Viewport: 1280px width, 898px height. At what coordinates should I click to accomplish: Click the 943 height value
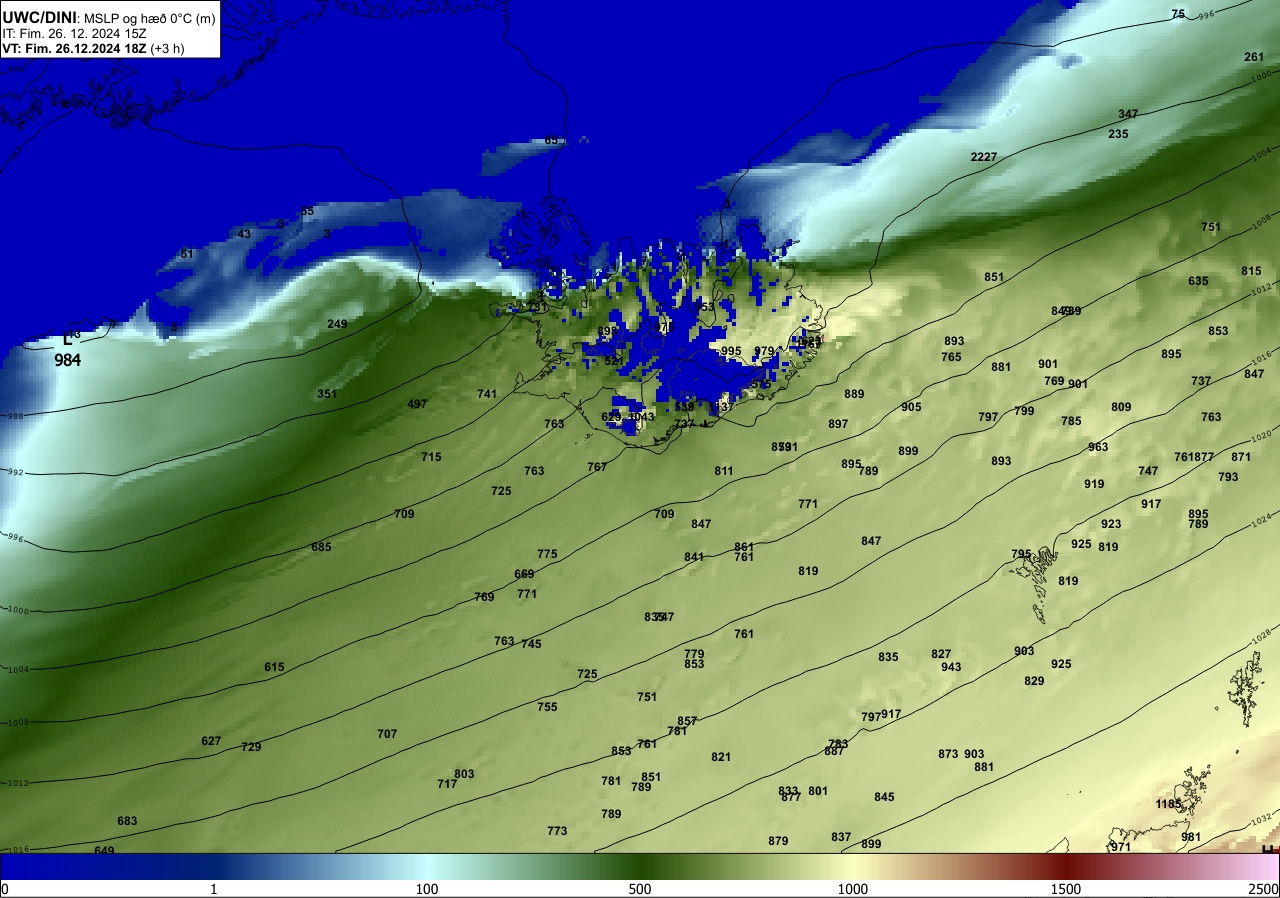tap(951, 667)
